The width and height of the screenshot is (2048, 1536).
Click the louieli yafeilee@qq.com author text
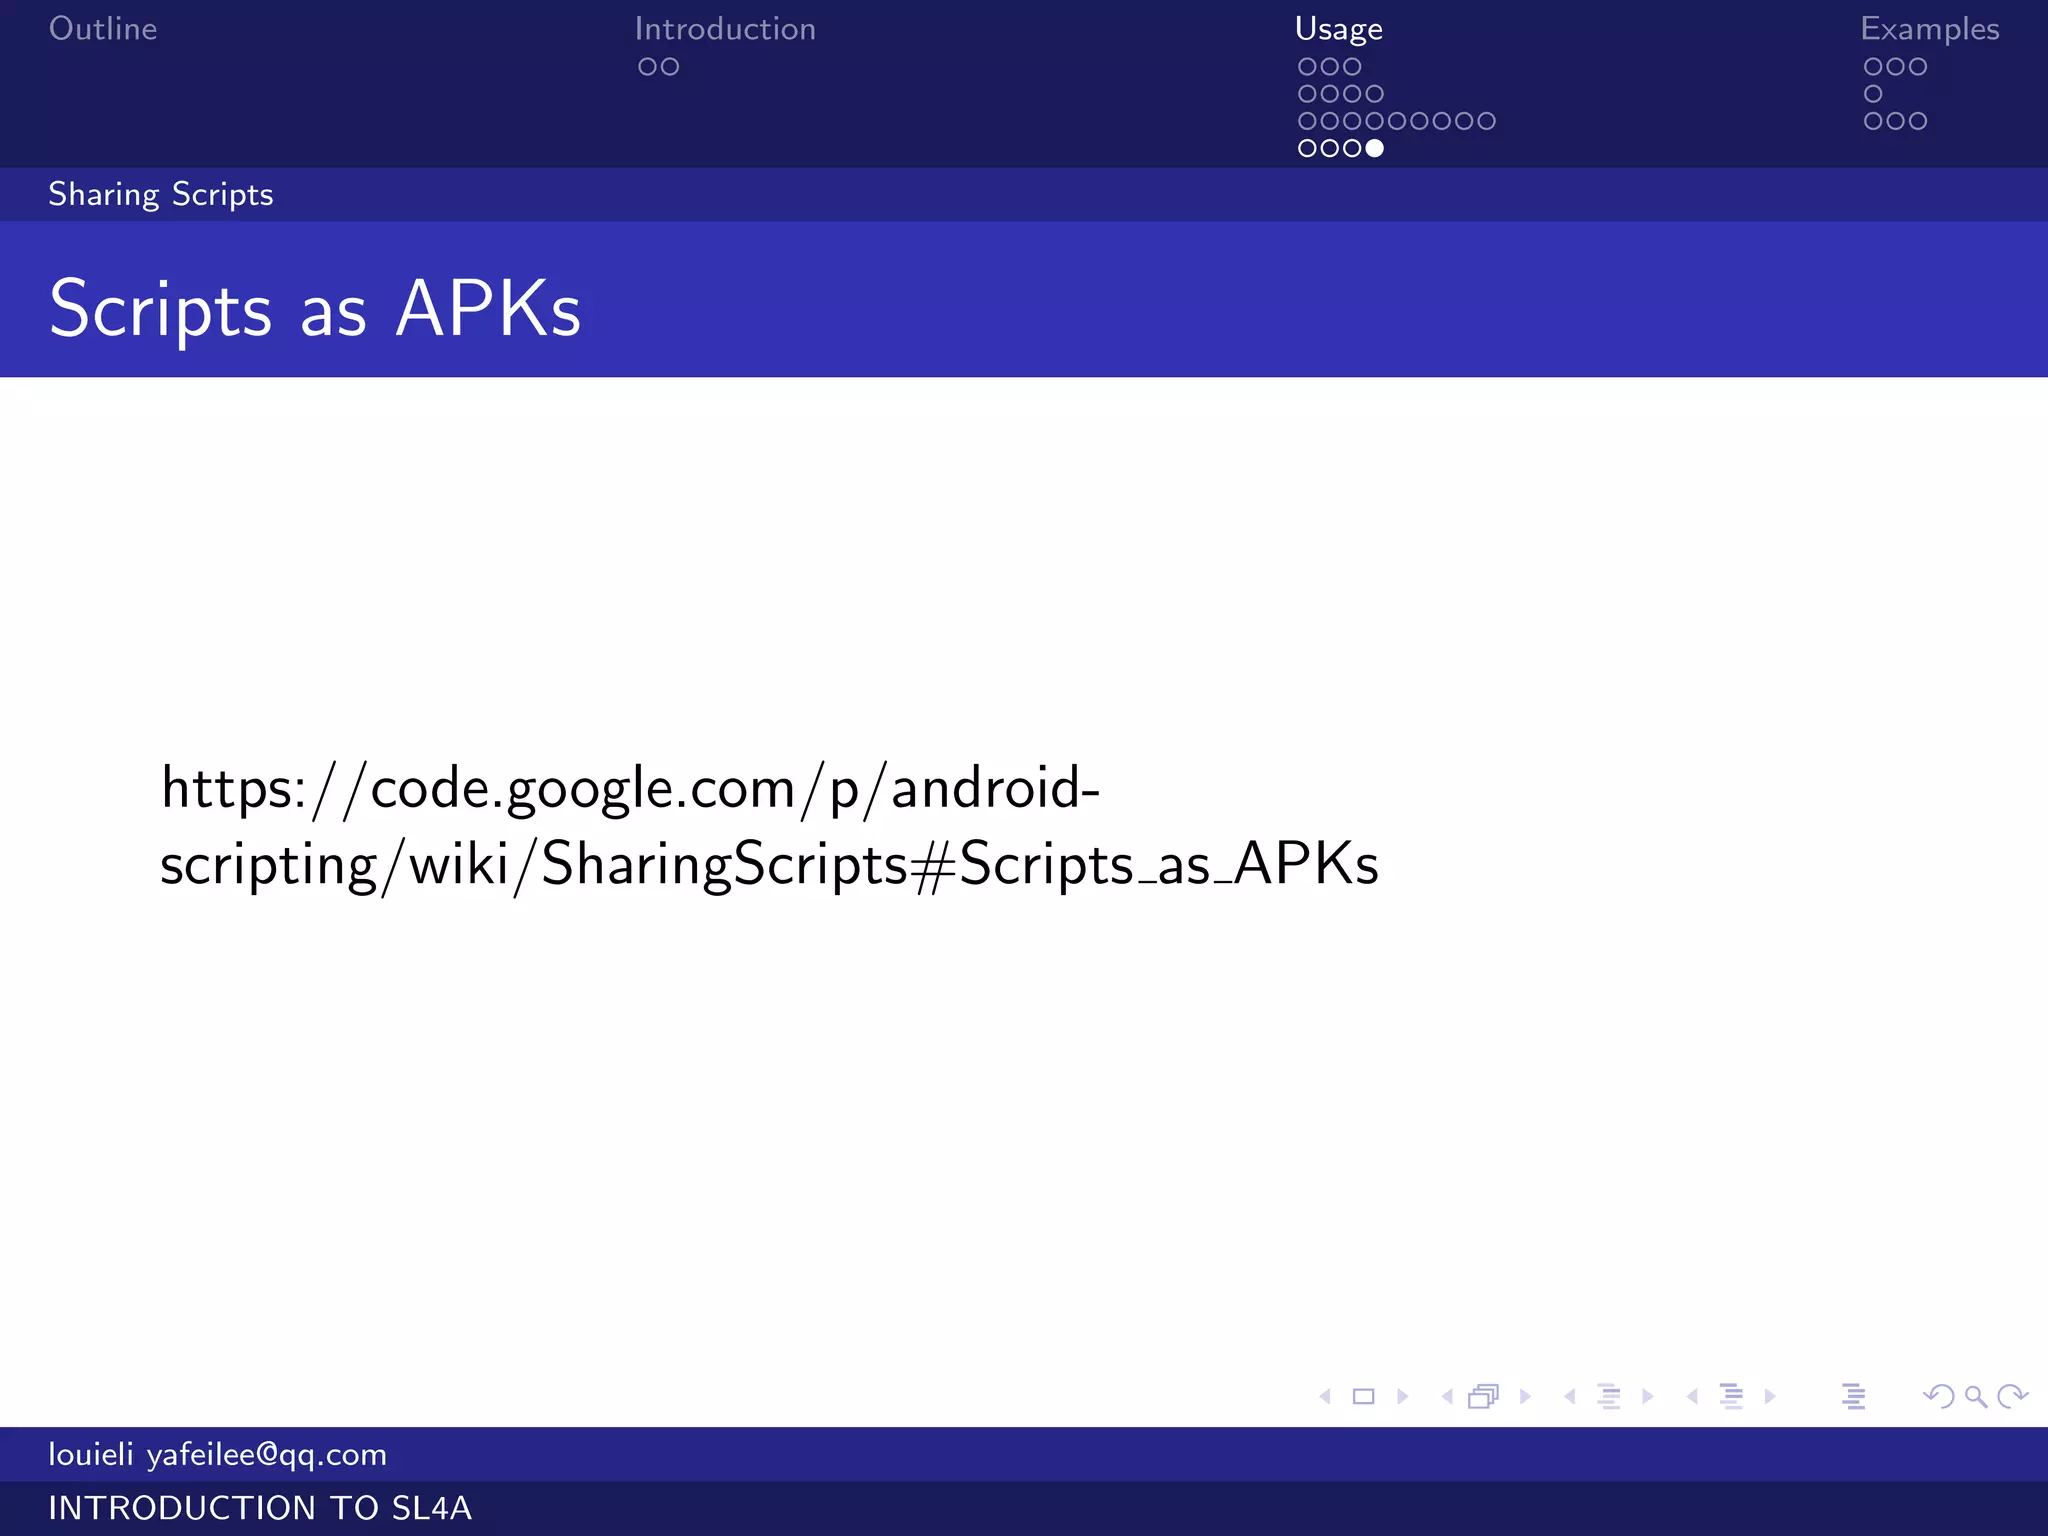[218, 1455]
